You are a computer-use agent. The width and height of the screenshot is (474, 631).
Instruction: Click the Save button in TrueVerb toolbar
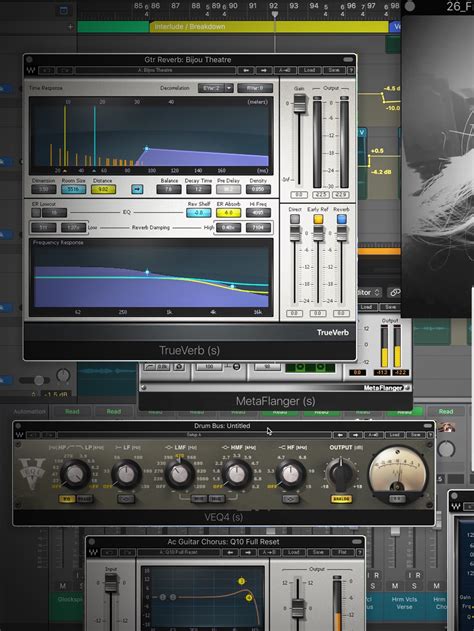click(x=334, y=70)
